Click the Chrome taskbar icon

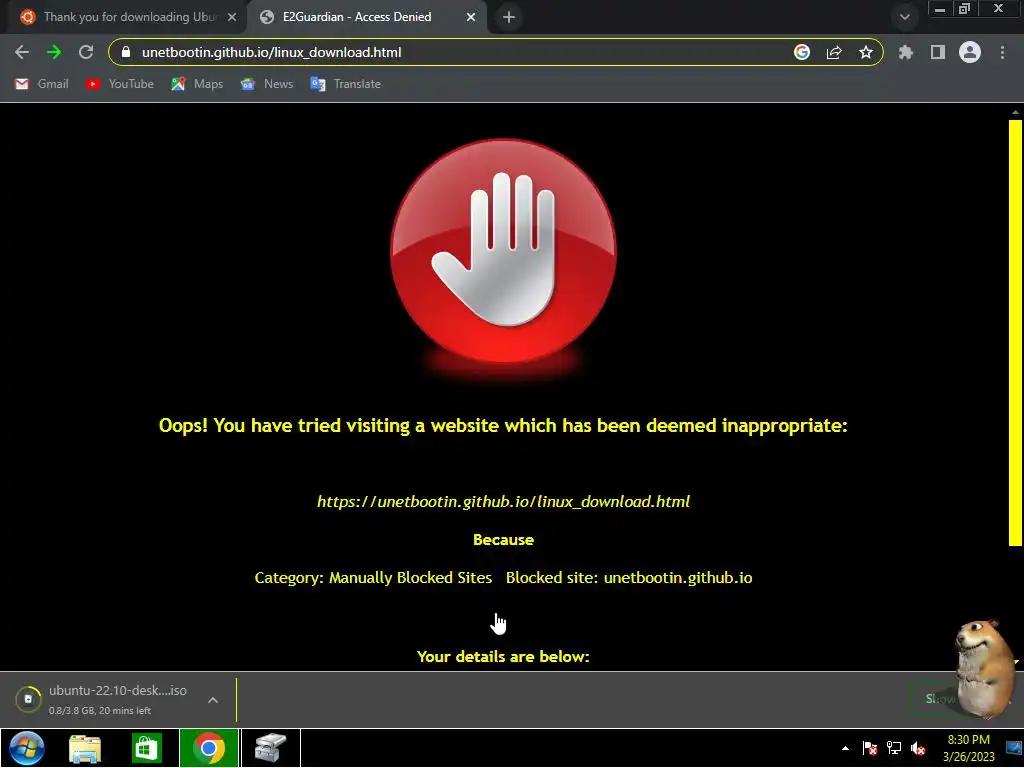(x=209, y=748)
